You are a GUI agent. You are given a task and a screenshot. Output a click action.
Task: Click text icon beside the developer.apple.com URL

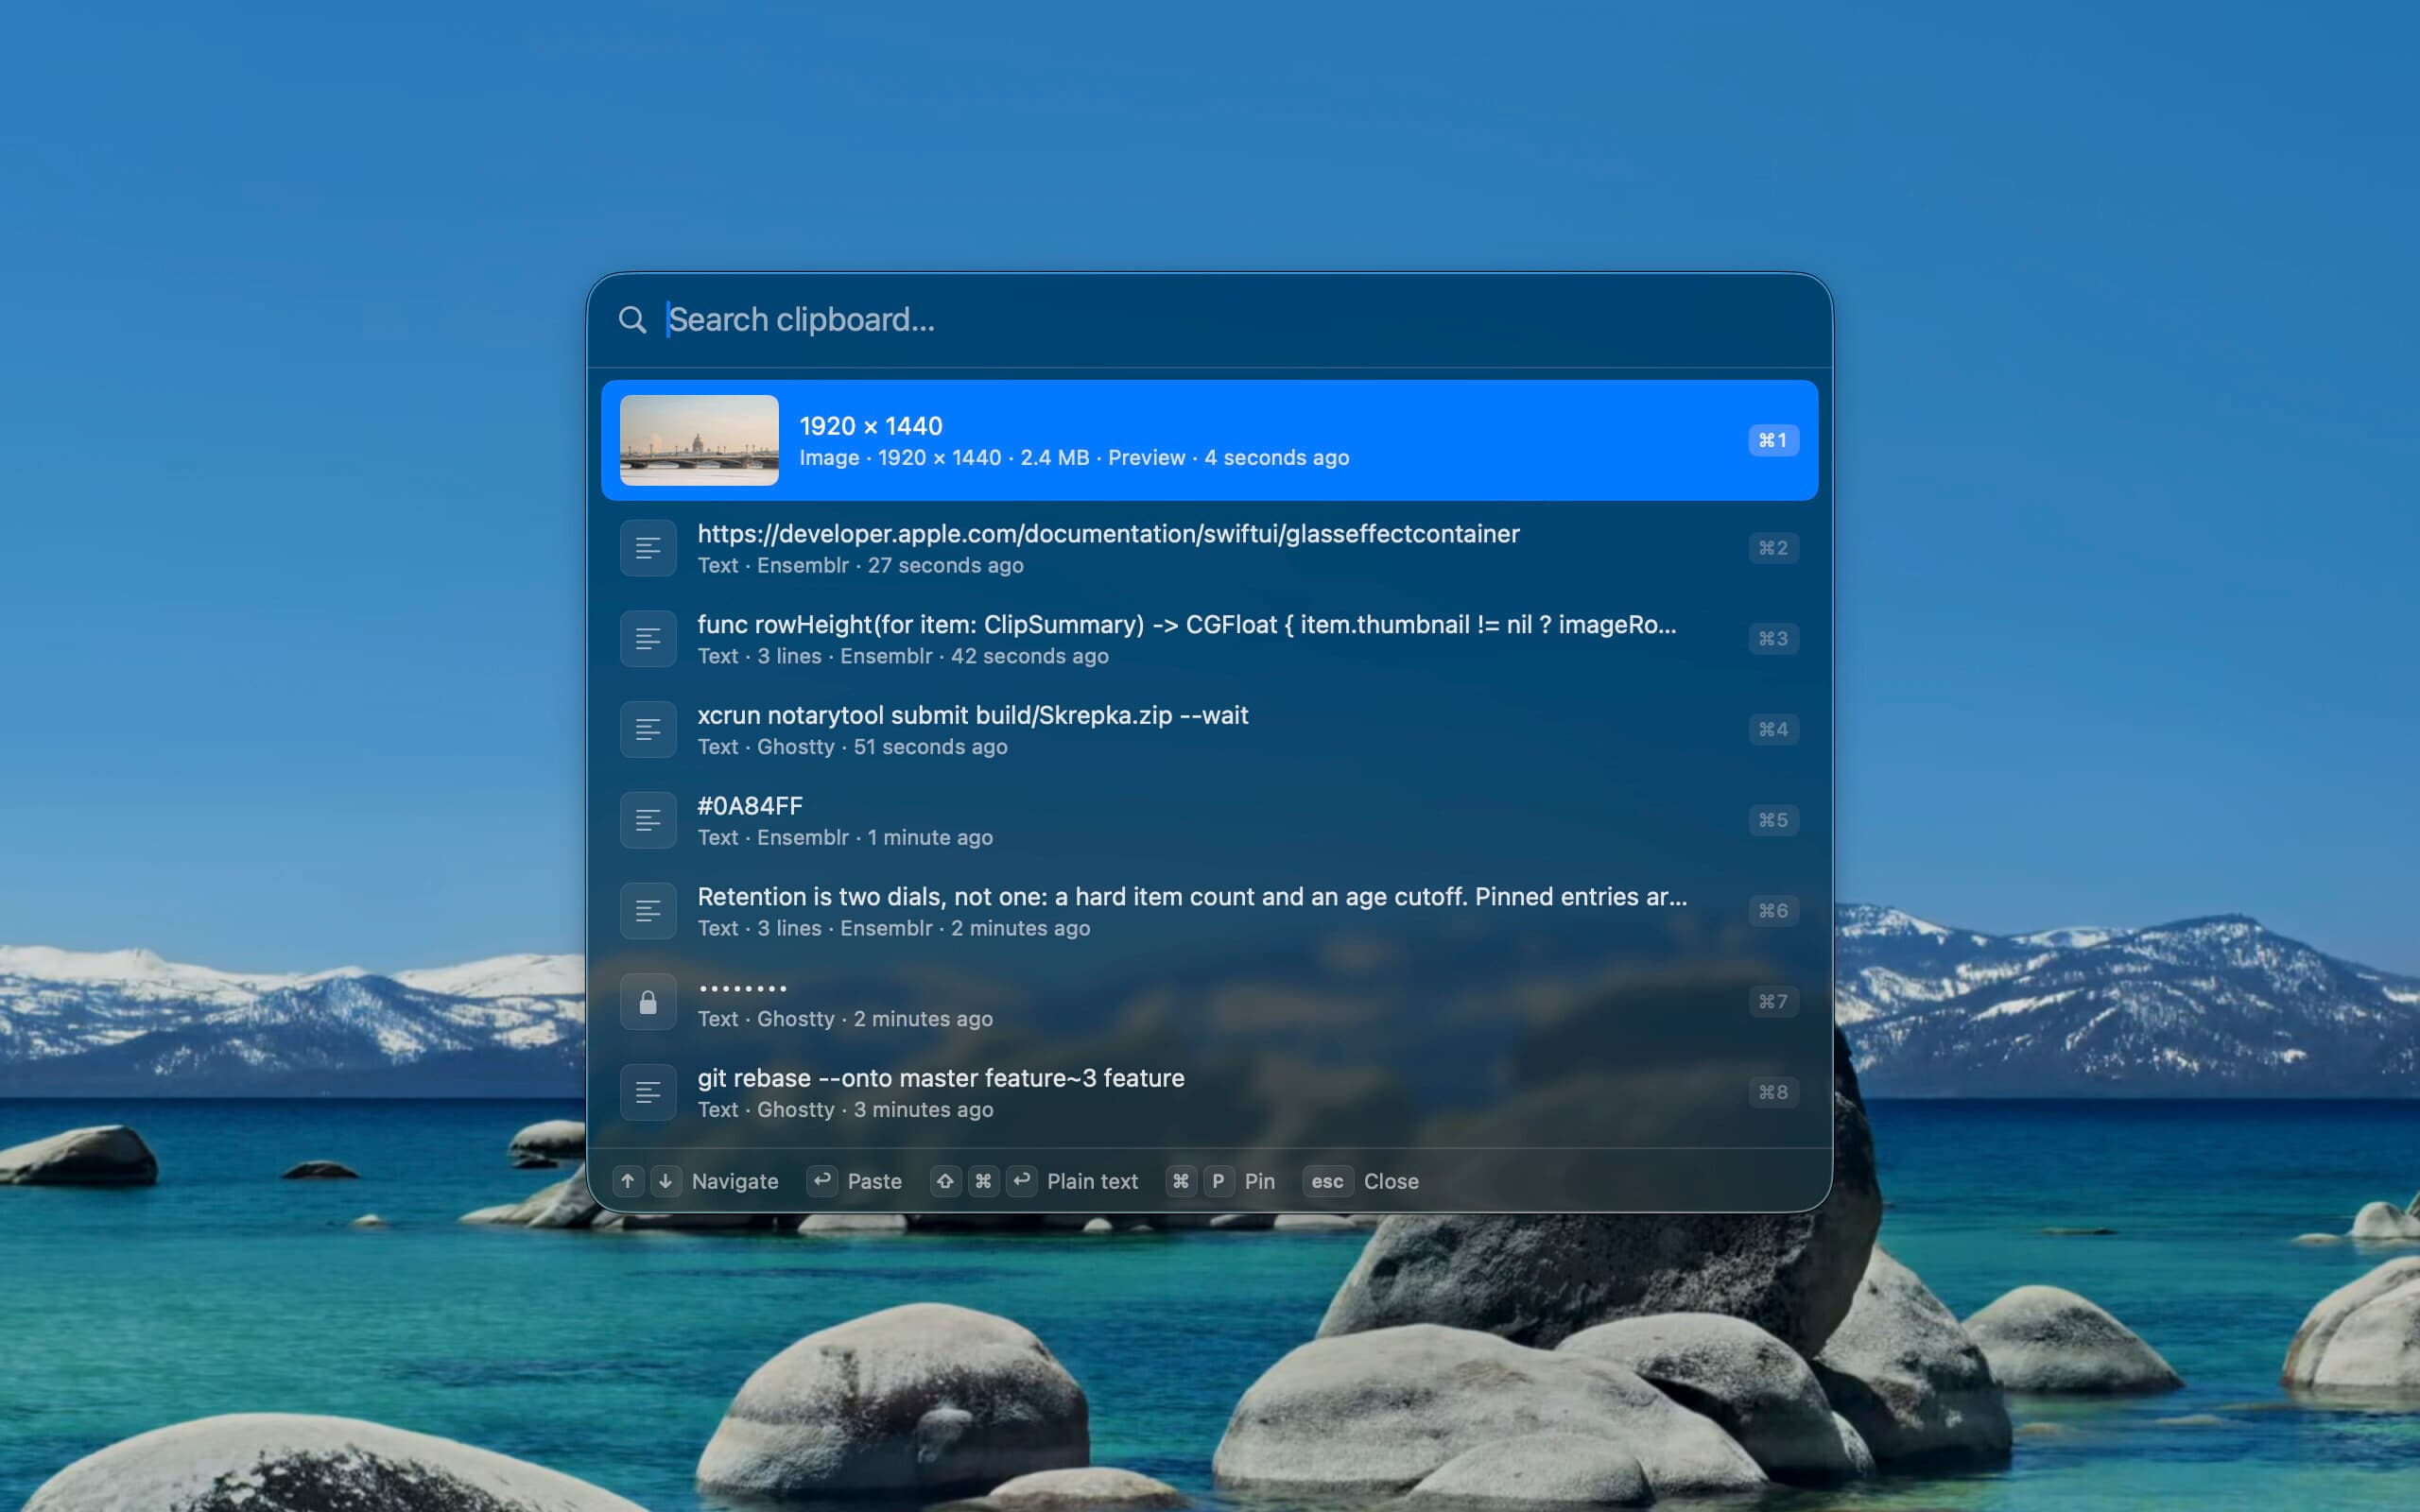648,548
